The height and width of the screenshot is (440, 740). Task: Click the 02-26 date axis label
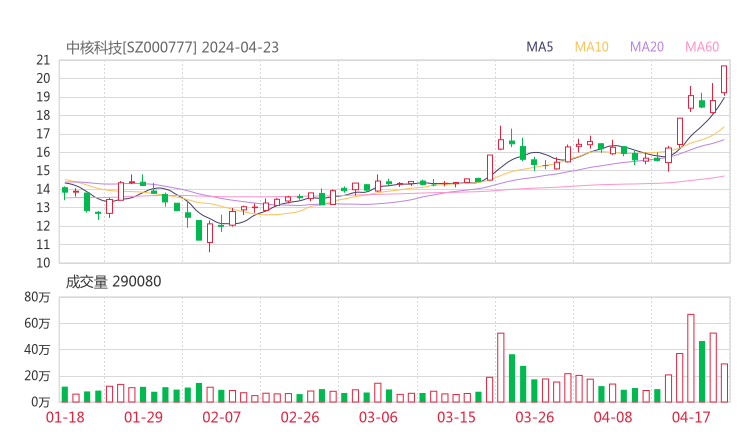tap(300, 417)
